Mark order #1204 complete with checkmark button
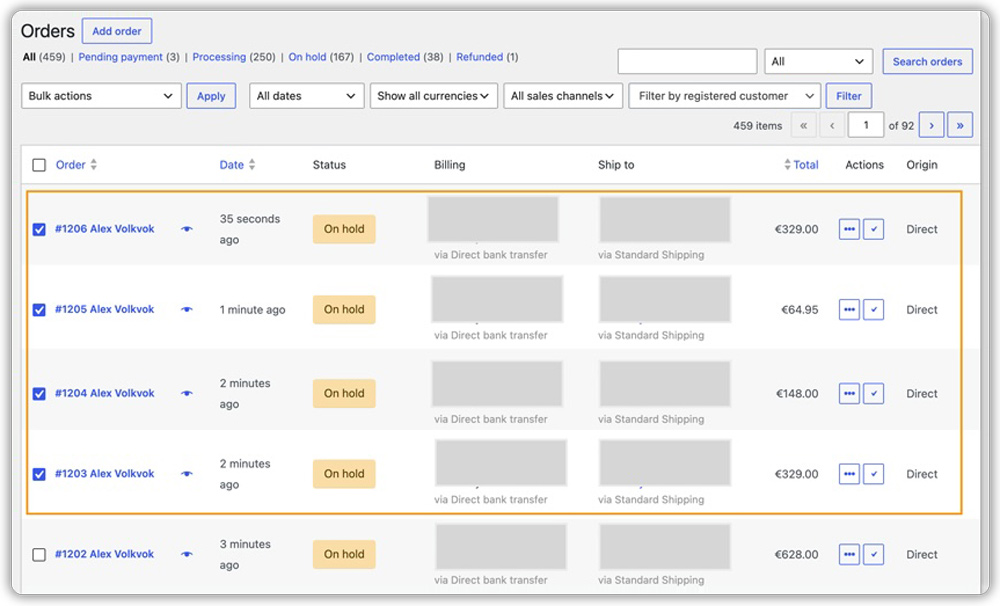 874,394
